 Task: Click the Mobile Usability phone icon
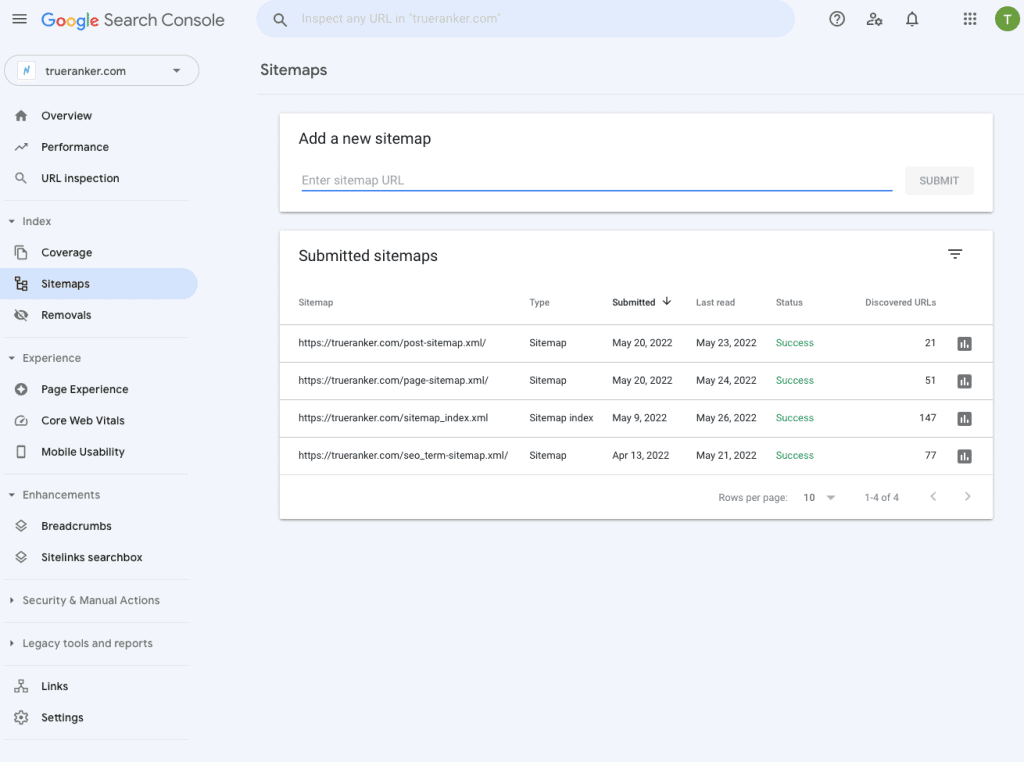(21, 452)
